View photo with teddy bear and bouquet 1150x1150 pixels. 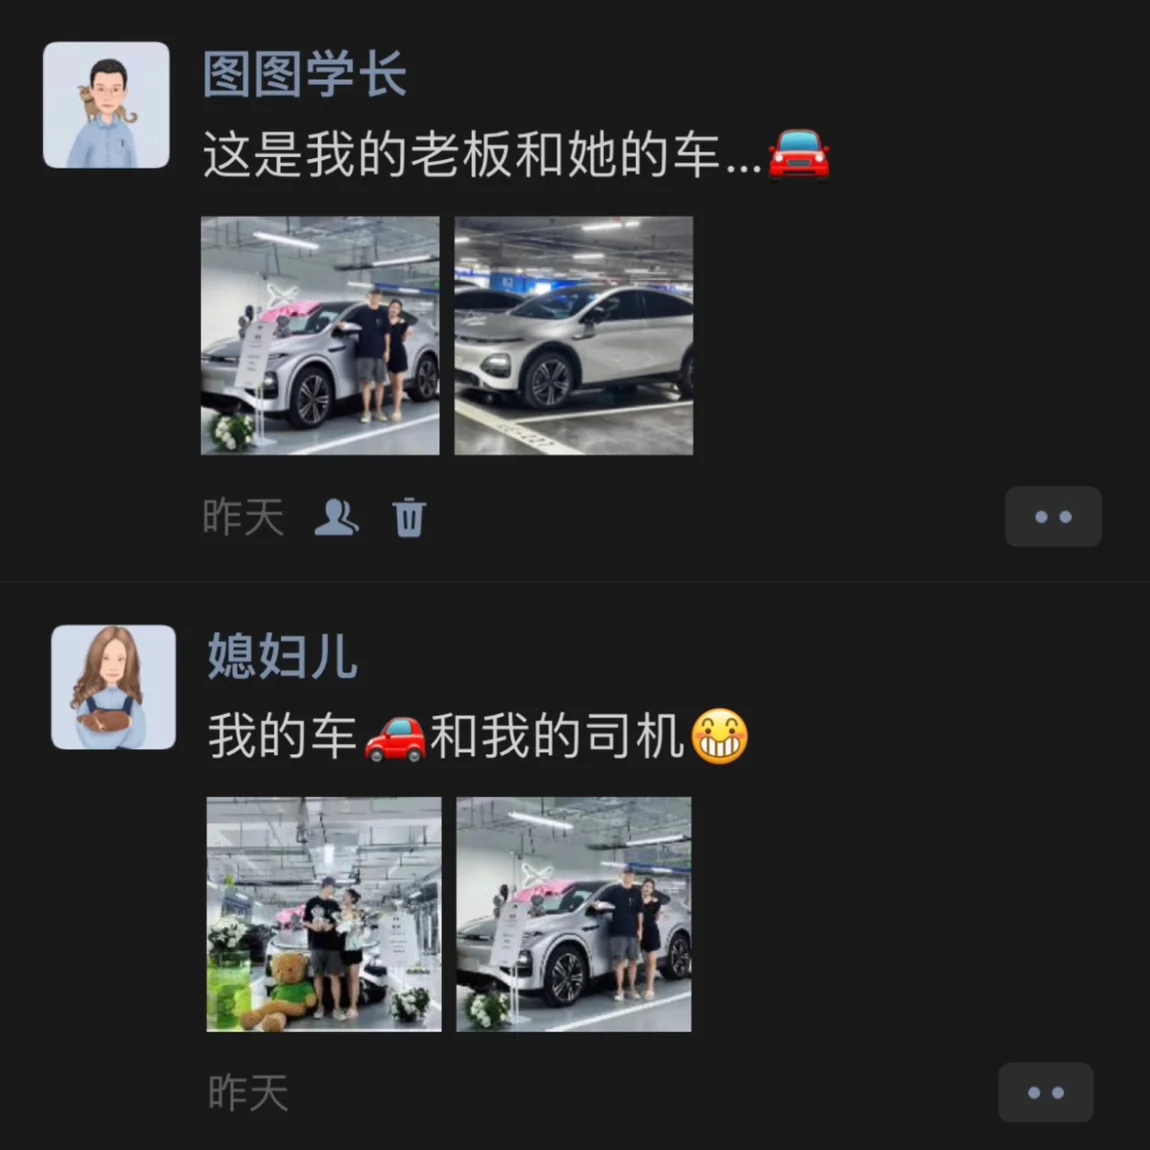(324, 915)
